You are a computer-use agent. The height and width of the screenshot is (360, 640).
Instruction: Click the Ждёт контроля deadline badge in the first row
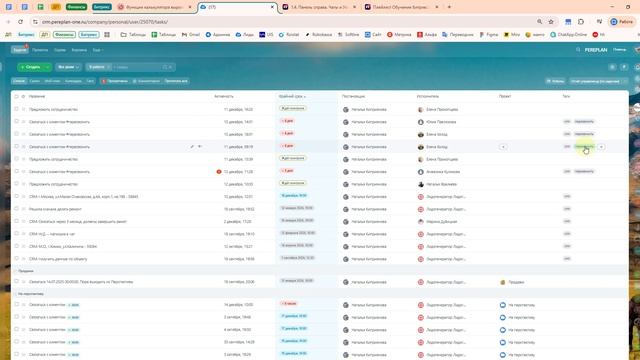(x=293, y=109)
